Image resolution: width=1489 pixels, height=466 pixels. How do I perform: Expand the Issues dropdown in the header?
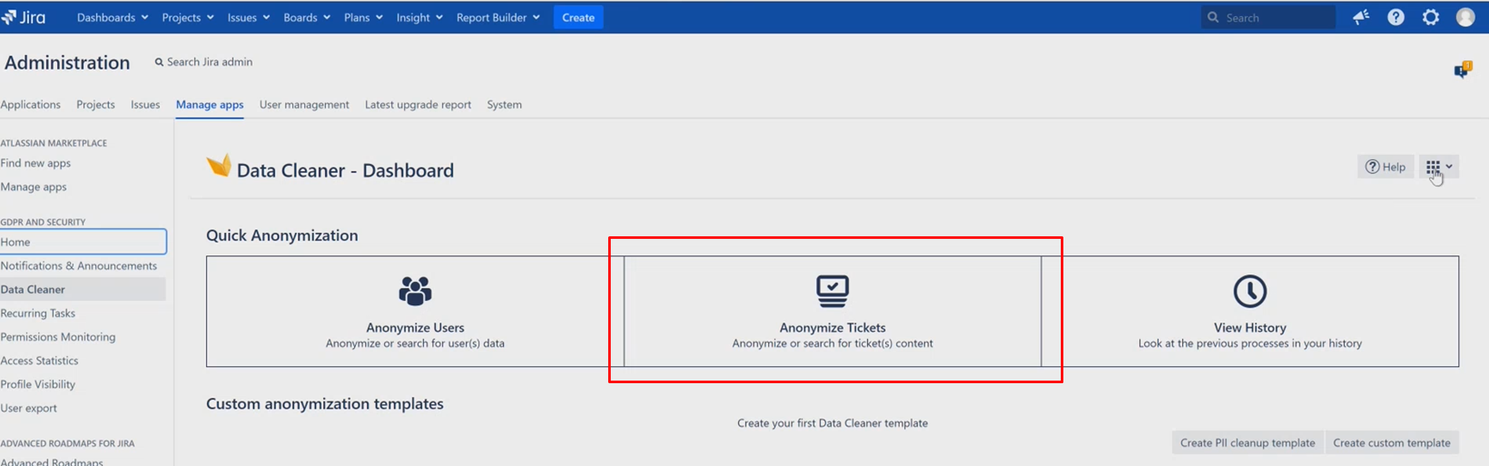click(x=248, y=17)
